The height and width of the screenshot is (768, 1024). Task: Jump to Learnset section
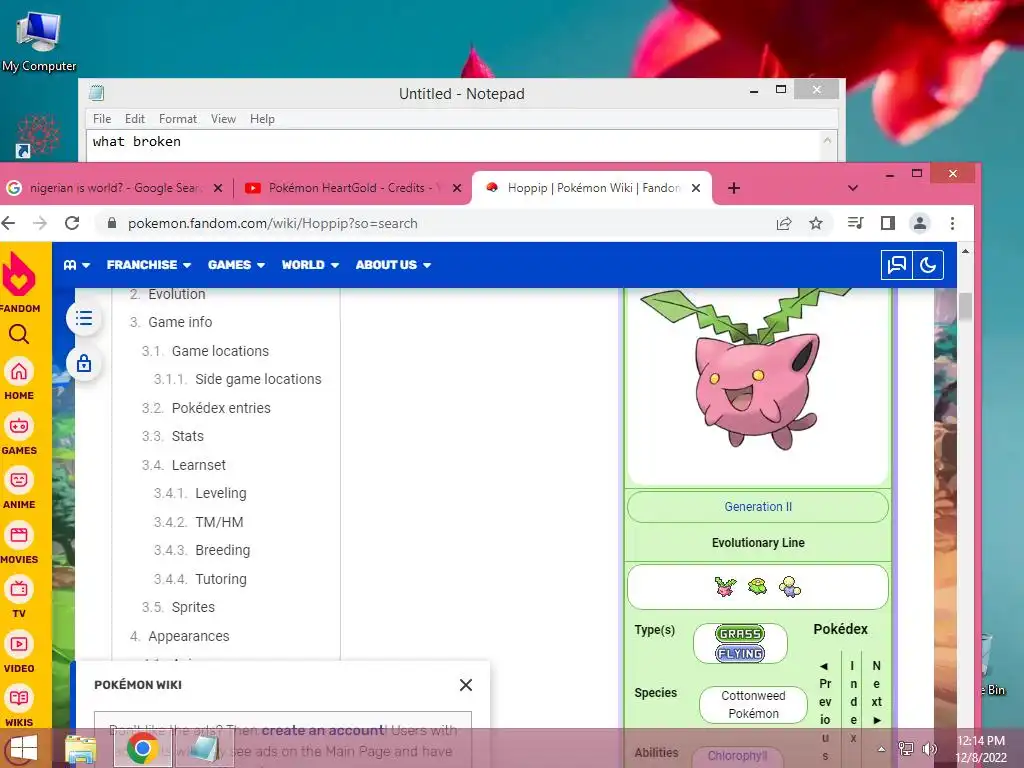click(x=199, y=465)
